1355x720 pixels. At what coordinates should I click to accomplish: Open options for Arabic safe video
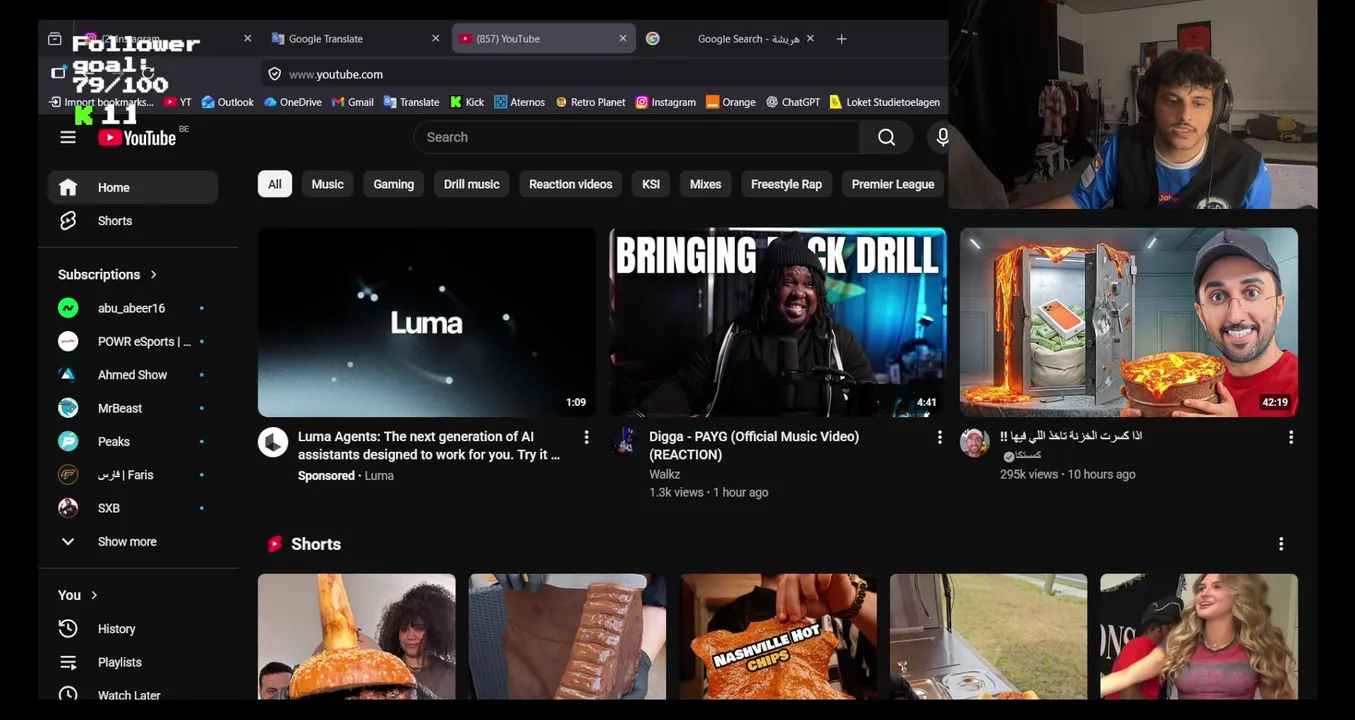click(1291, 437)
